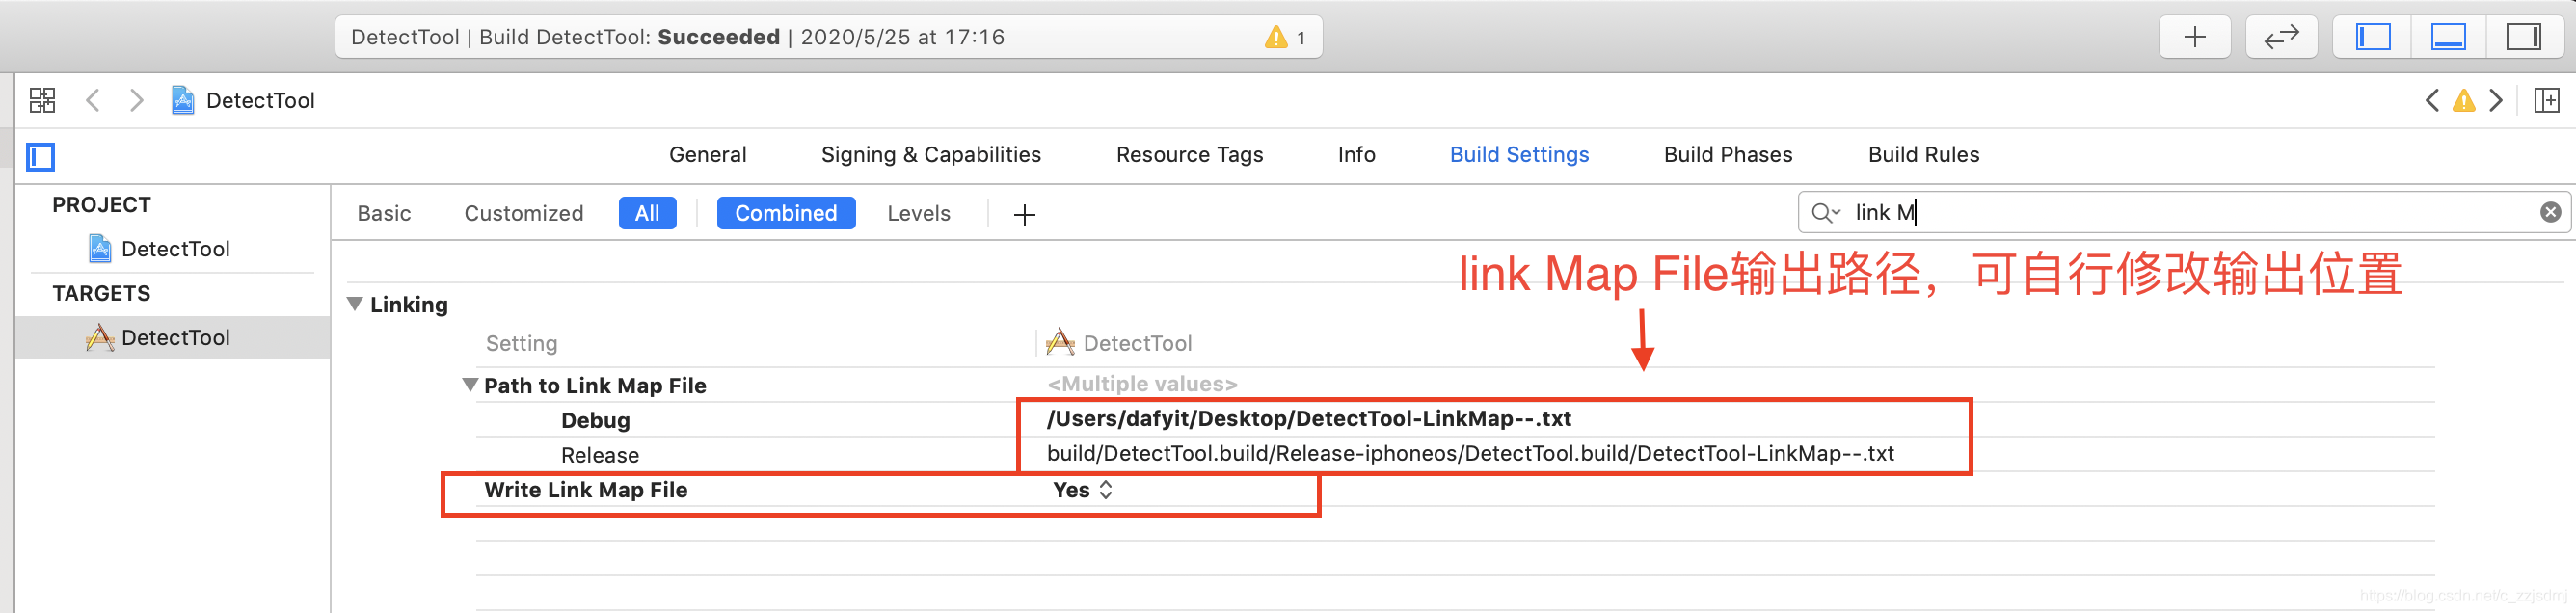Viewport: 2576px width, 613px height.
Task: Click the Library plus button in toolbar
Action: 2194,38
